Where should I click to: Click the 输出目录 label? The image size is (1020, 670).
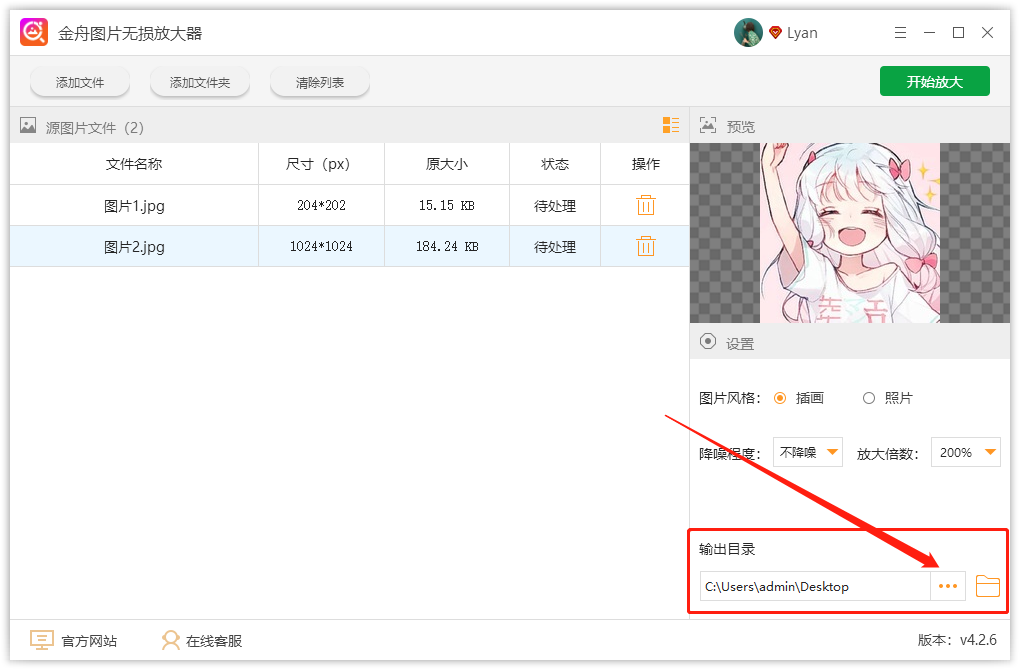coord(727,549)
